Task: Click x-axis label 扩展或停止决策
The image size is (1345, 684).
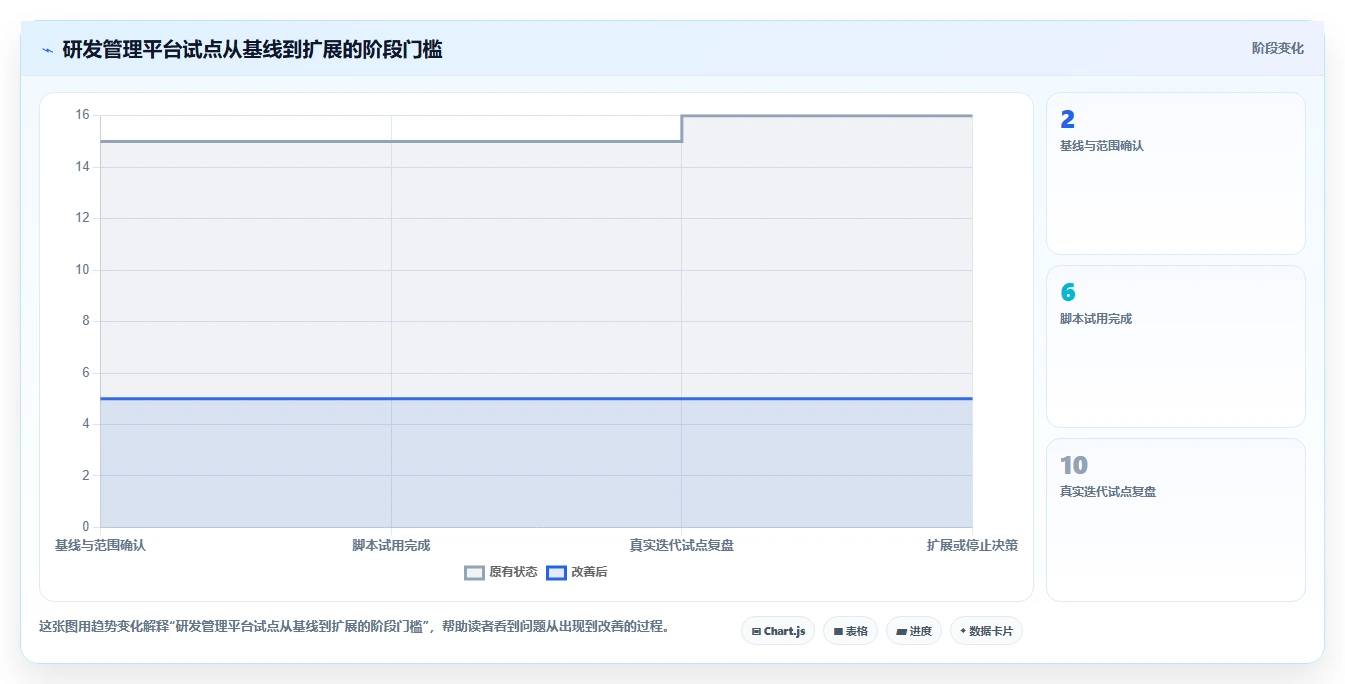Action: (972, 545)
